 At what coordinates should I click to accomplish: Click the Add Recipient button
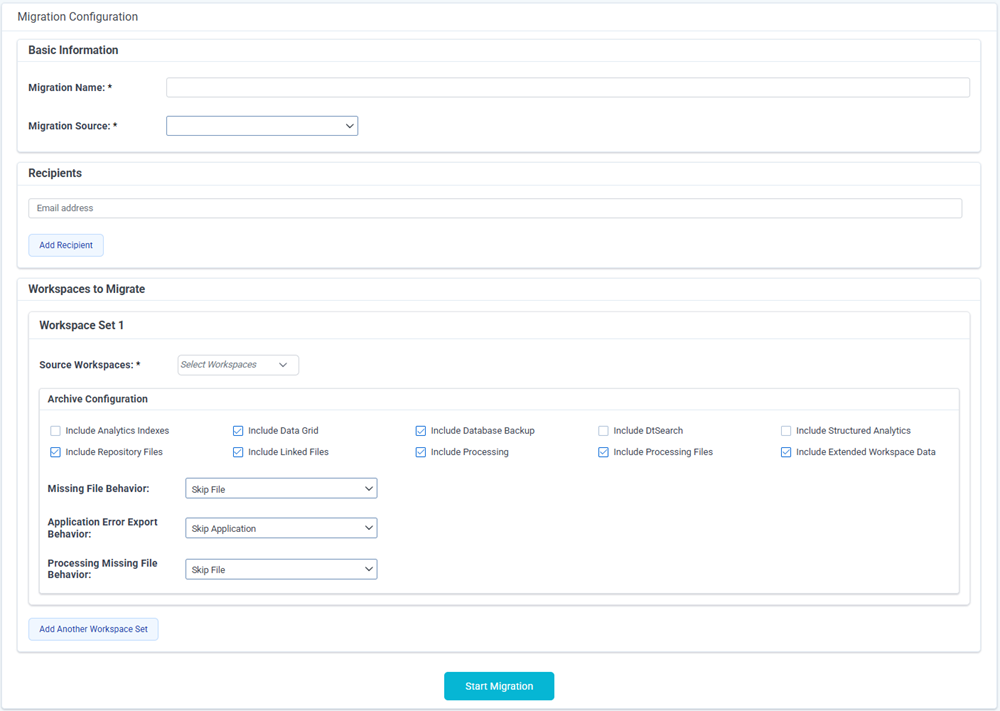(x=65, y=244)
